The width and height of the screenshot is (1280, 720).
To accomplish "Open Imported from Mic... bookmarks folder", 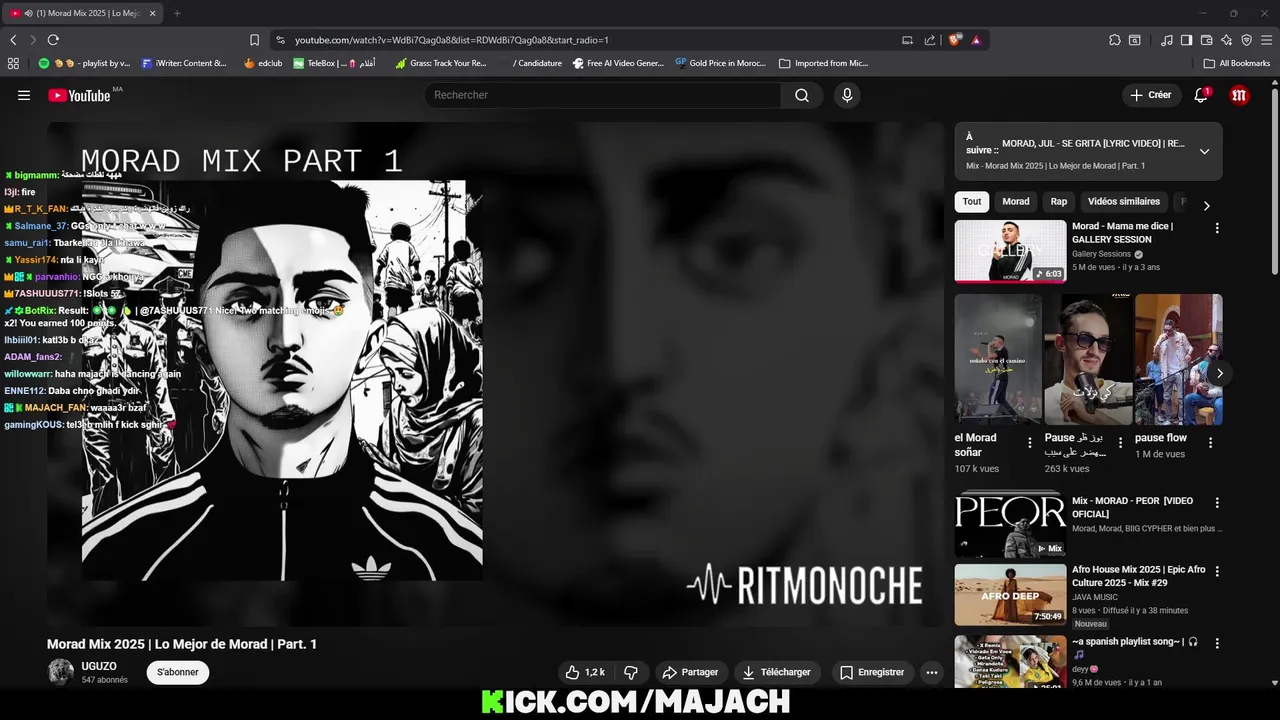I will [823, 63].
